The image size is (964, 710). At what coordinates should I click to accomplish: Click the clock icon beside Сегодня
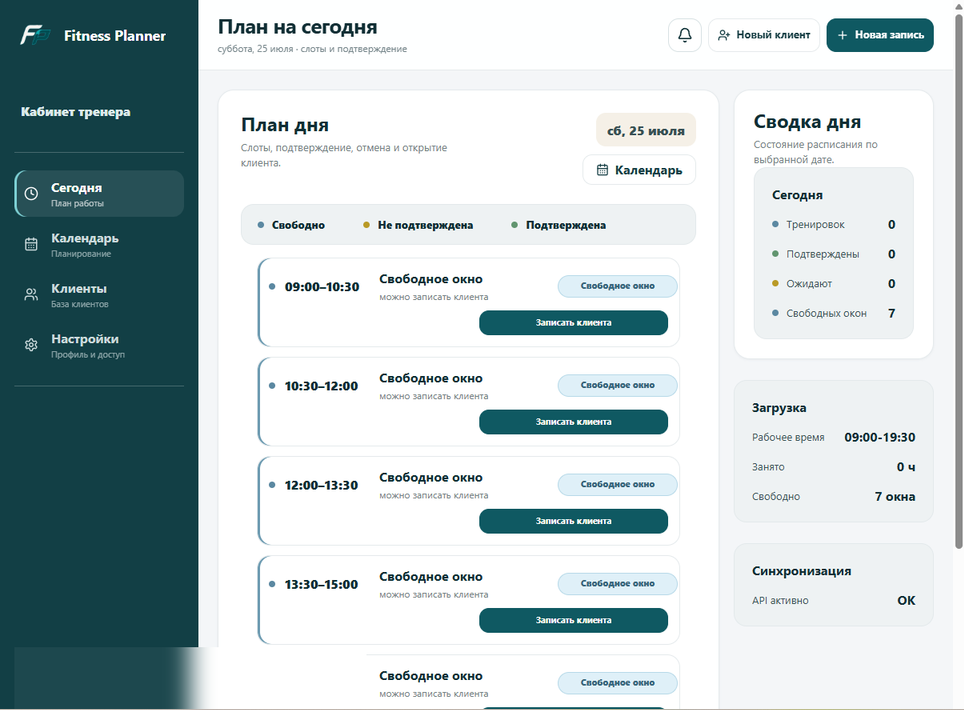coord(31,194)
